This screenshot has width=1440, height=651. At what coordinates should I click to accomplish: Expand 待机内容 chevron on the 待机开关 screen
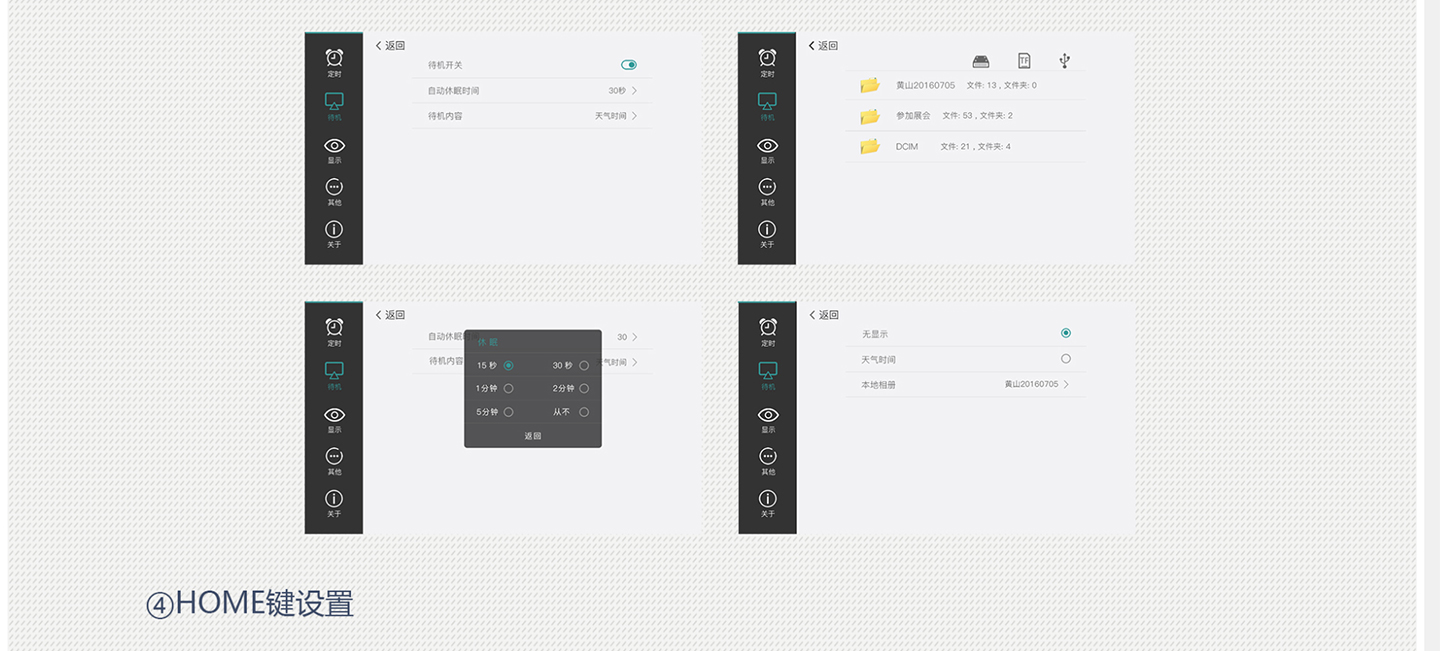[634, 116]
